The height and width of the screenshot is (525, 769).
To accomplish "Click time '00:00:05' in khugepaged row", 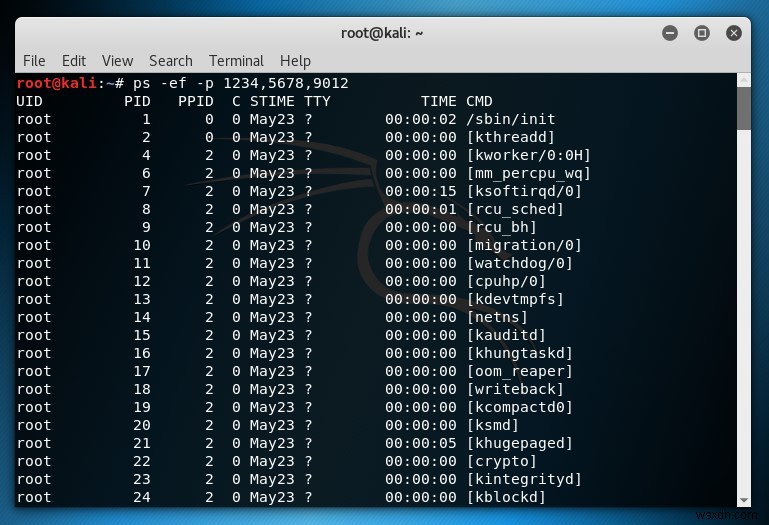I will pos(421,444).
